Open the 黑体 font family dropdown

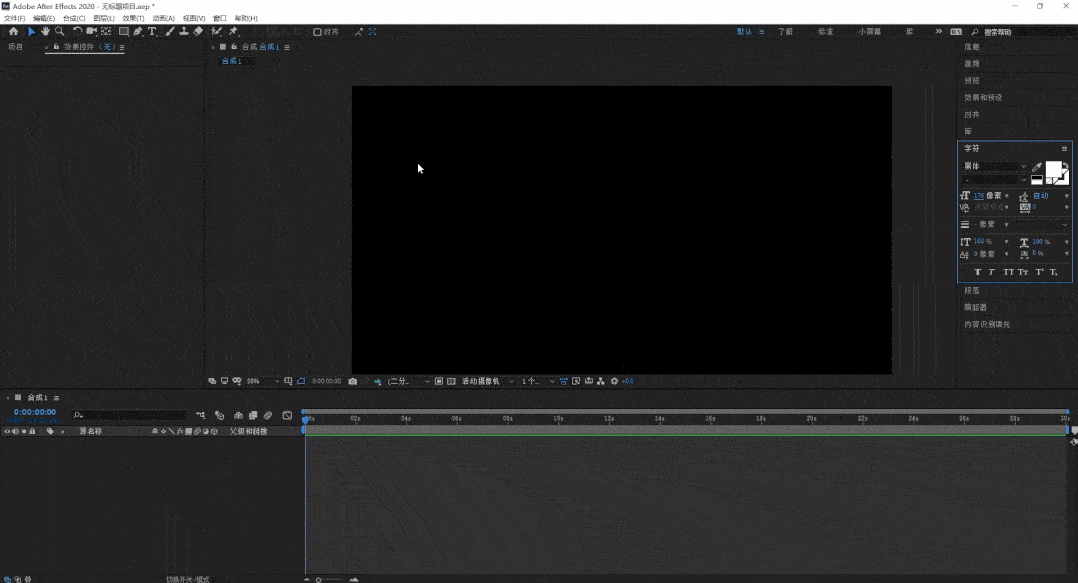[x=995, y=166]
